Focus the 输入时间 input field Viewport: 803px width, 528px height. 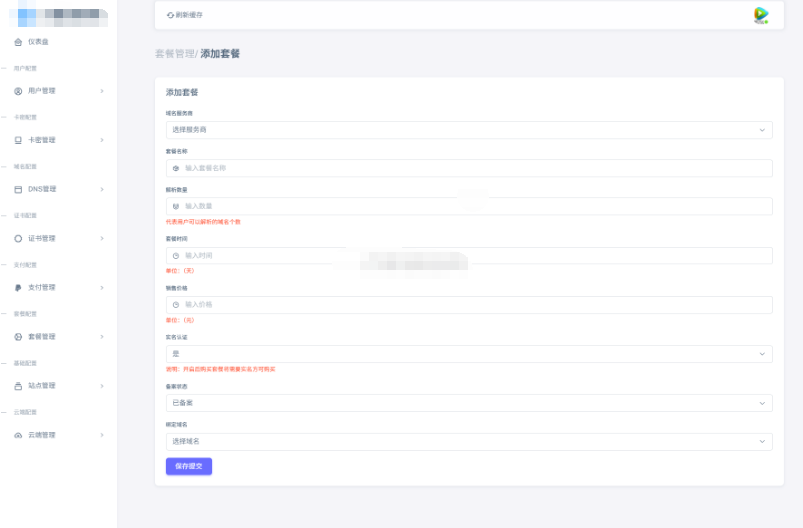(x=469, y=256)
